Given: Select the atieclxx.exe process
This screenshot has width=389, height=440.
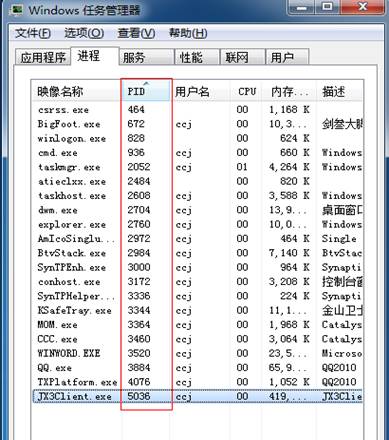Looking at the screenshot, I should (x=197, y=181).
